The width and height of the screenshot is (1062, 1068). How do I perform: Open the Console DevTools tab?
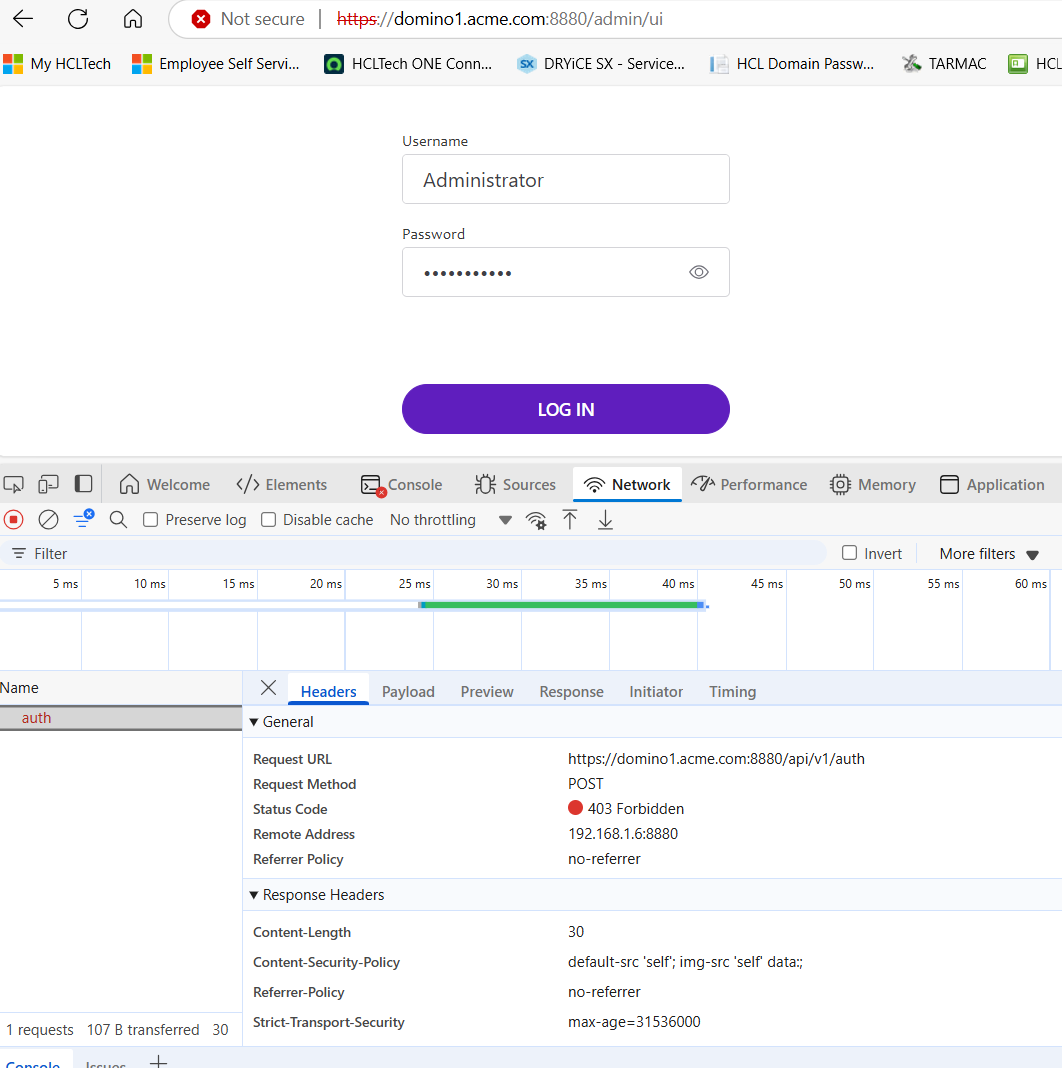402,485
